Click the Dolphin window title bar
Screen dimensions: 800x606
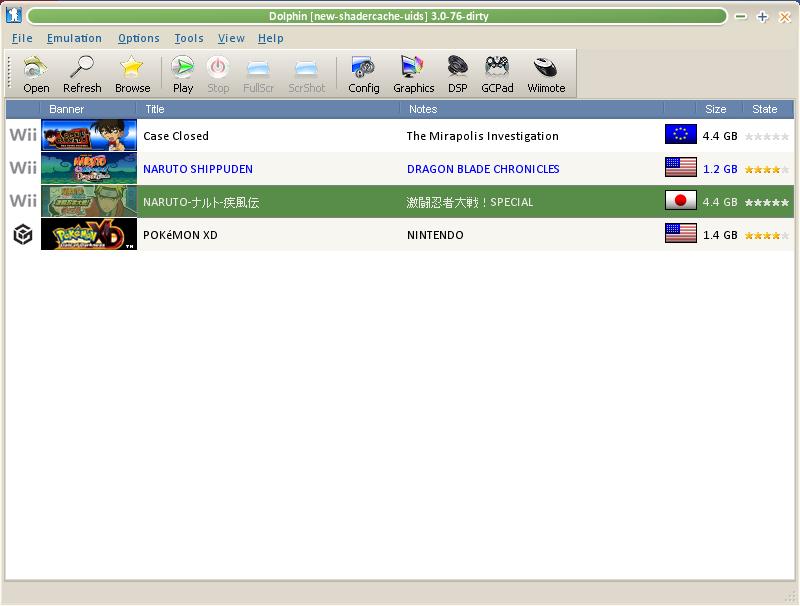tap(378, 16)
